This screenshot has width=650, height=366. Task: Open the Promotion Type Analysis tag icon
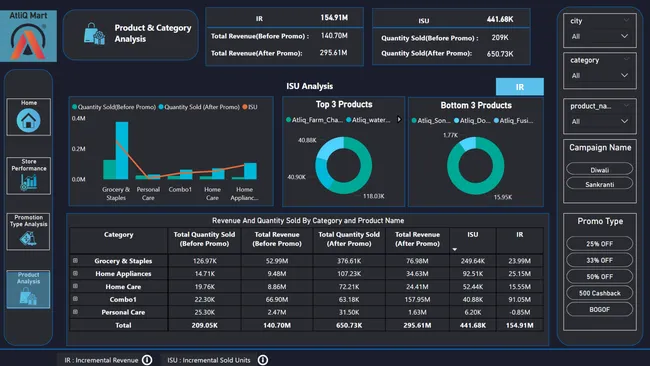(x=28, y=238)
